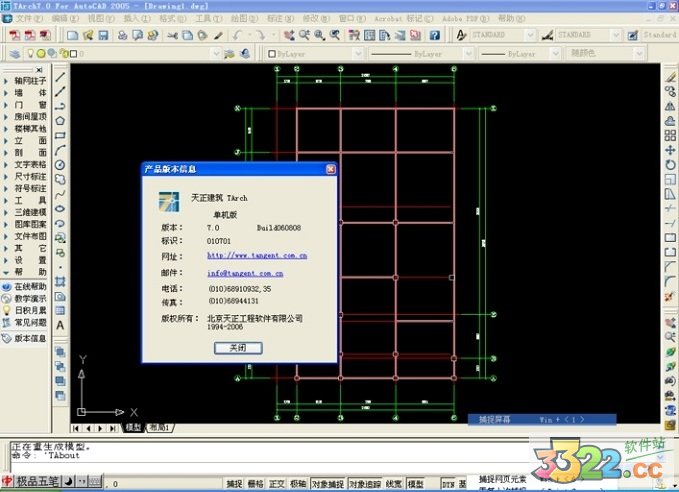This screenshot has height=492, width=679.
Task: Select the Arc draw tool
Action: tap(60, 150)
